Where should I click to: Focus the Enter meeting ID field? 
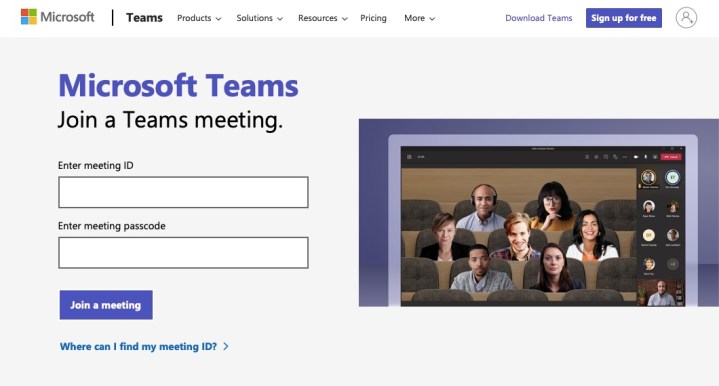[x=183, y=192]
